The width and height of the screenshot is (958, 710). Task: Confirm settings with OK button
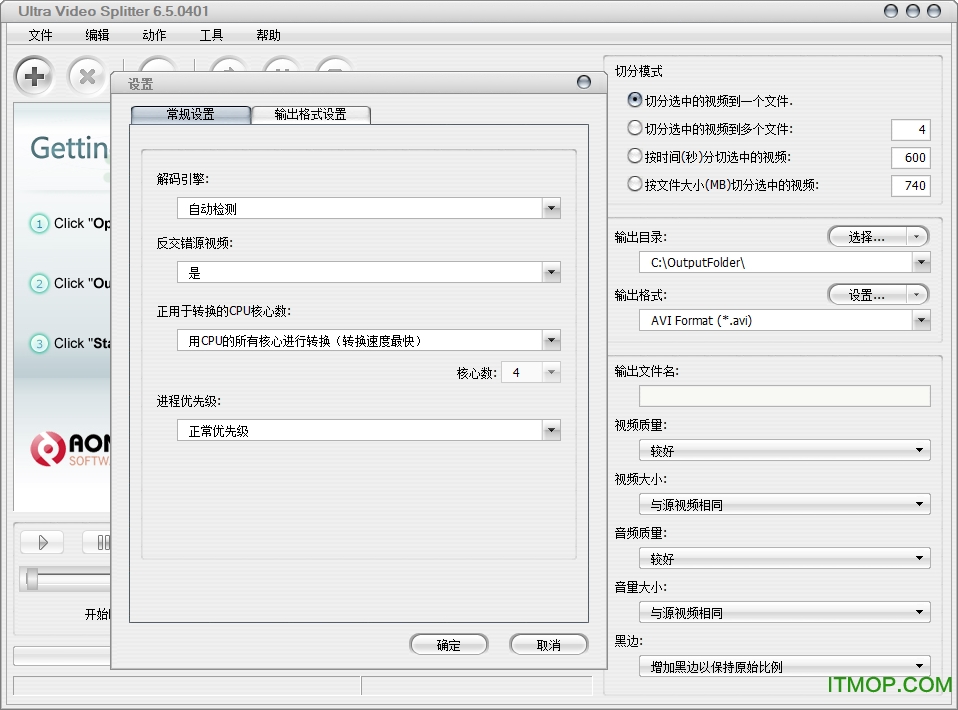[x=448, y=644]
